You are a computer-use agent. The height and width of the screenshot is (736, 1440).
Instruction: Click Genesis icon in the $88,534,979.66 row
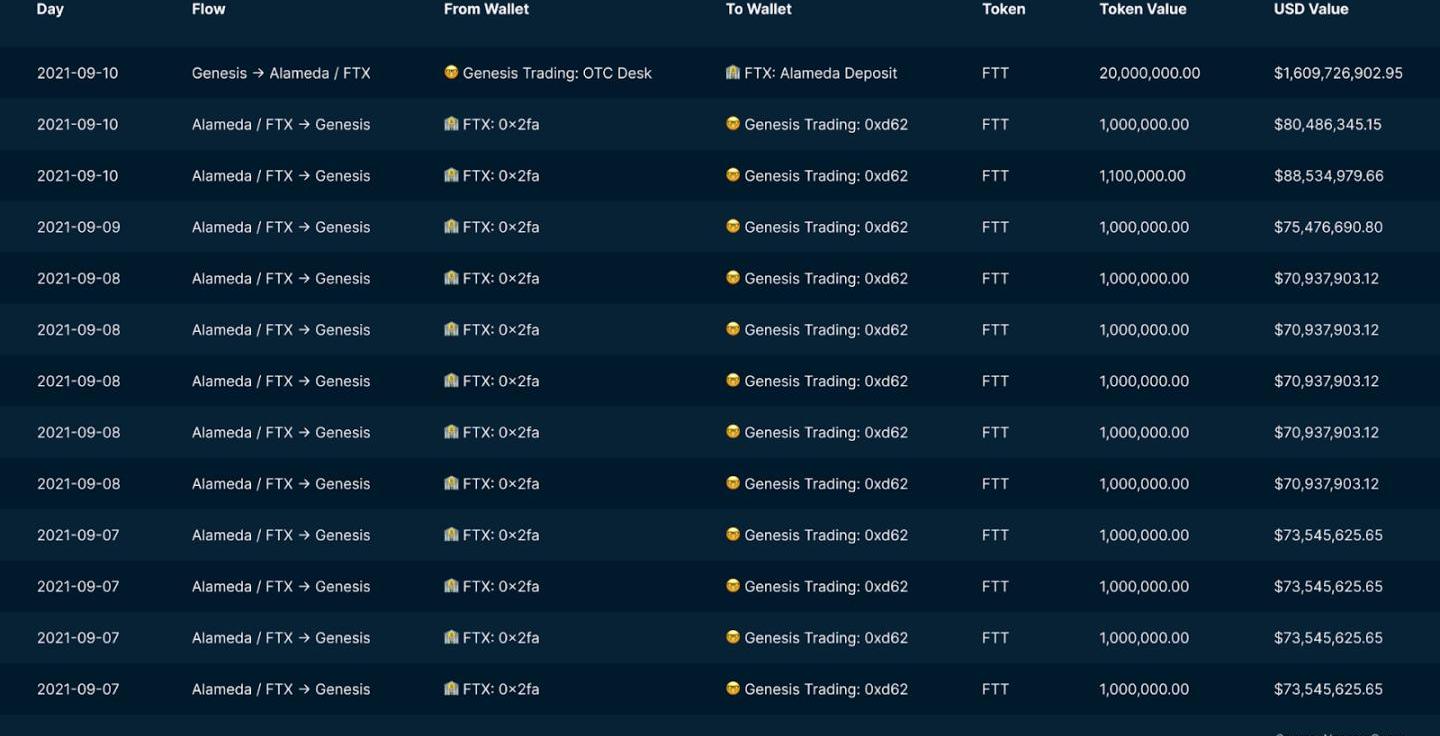[x=733, y=175]
